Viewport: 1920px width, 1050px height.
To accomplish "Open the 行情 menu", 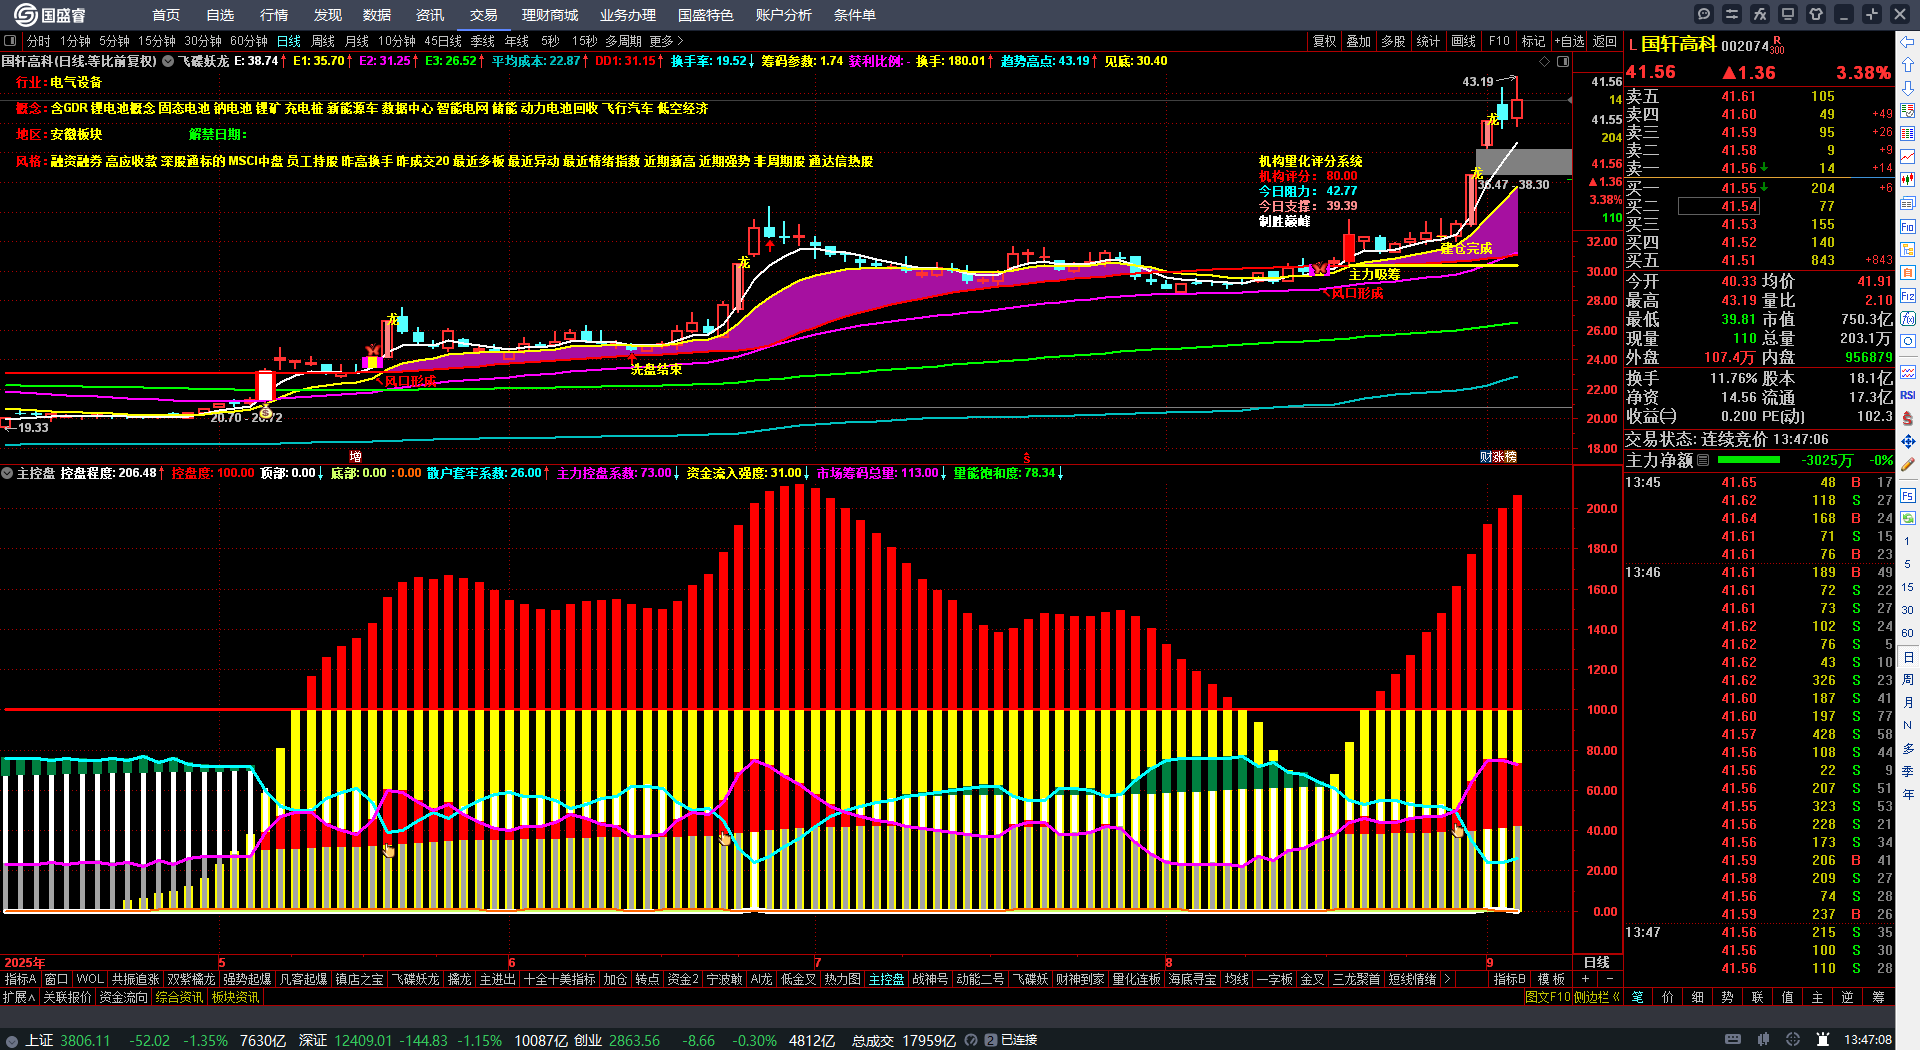I will click(x=274, y=15).
